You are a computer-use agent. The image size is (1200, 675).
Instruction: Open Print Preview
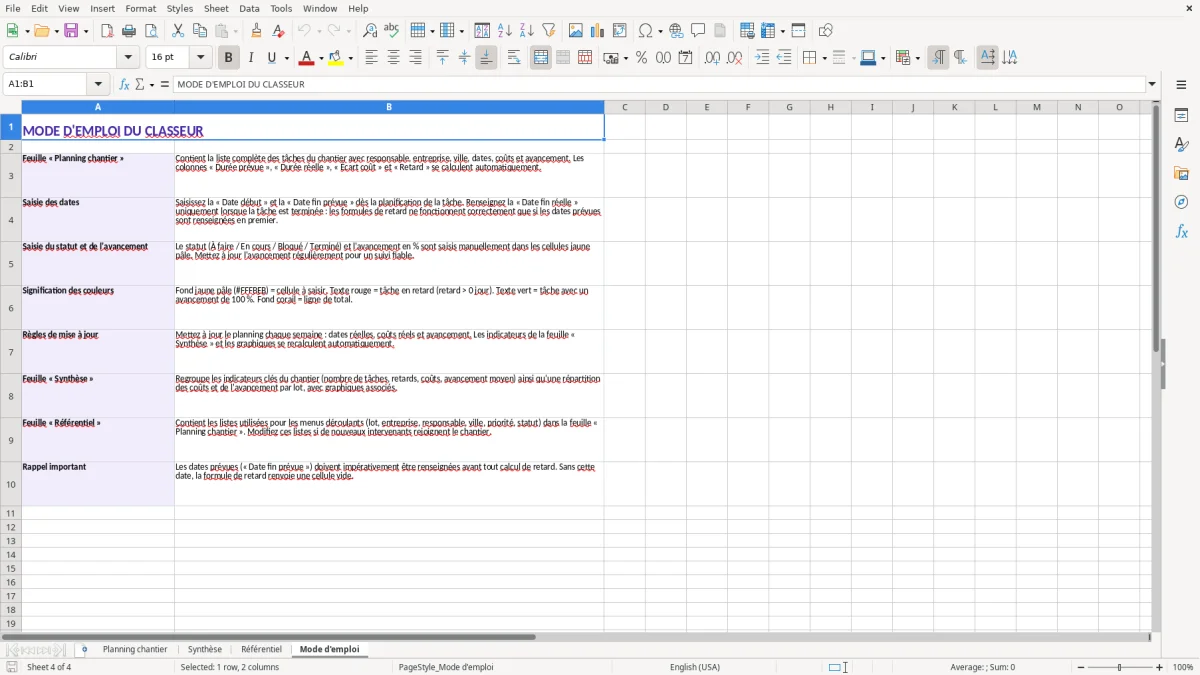coord(151,31)
